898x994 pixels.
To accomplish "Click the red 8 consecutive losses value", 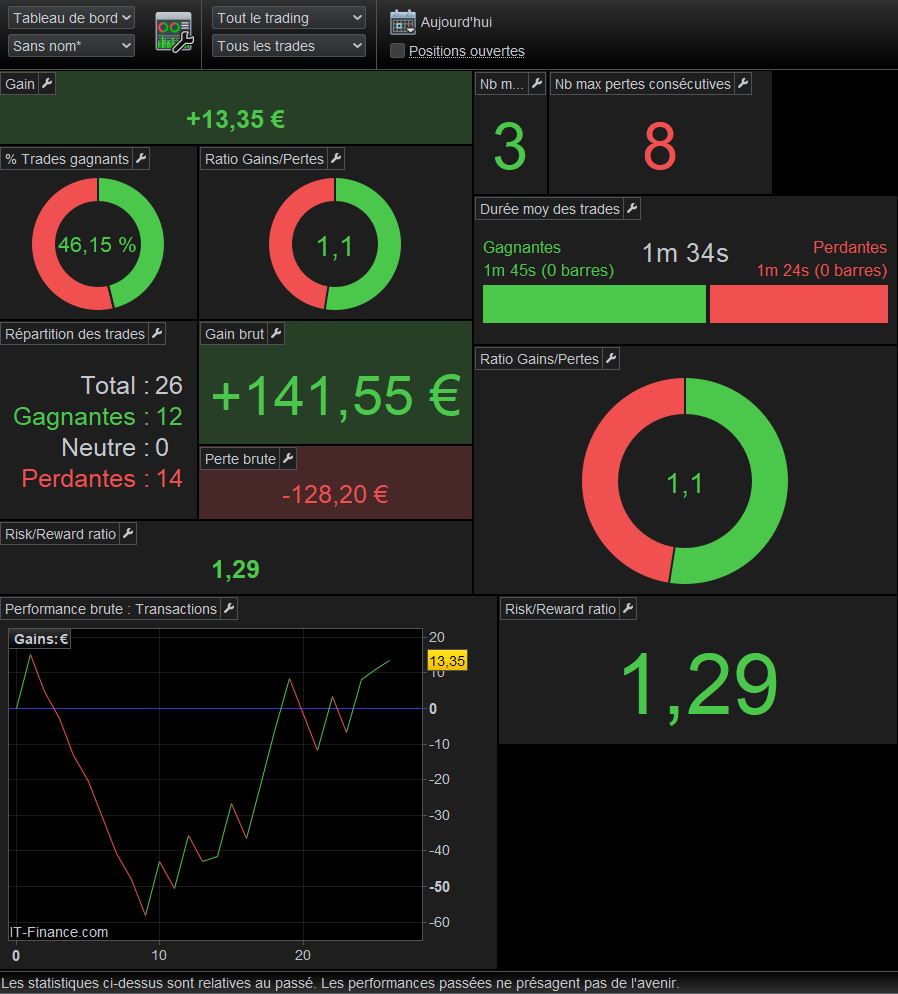I will 660,146.
